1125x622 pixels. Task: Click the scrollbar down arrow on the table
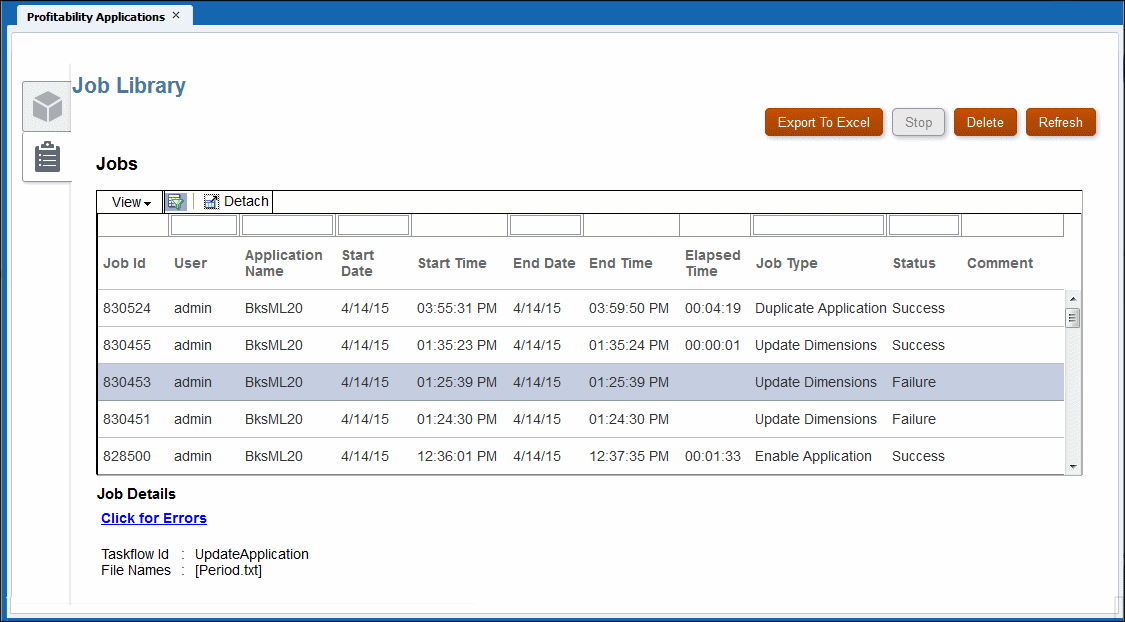1071,464
